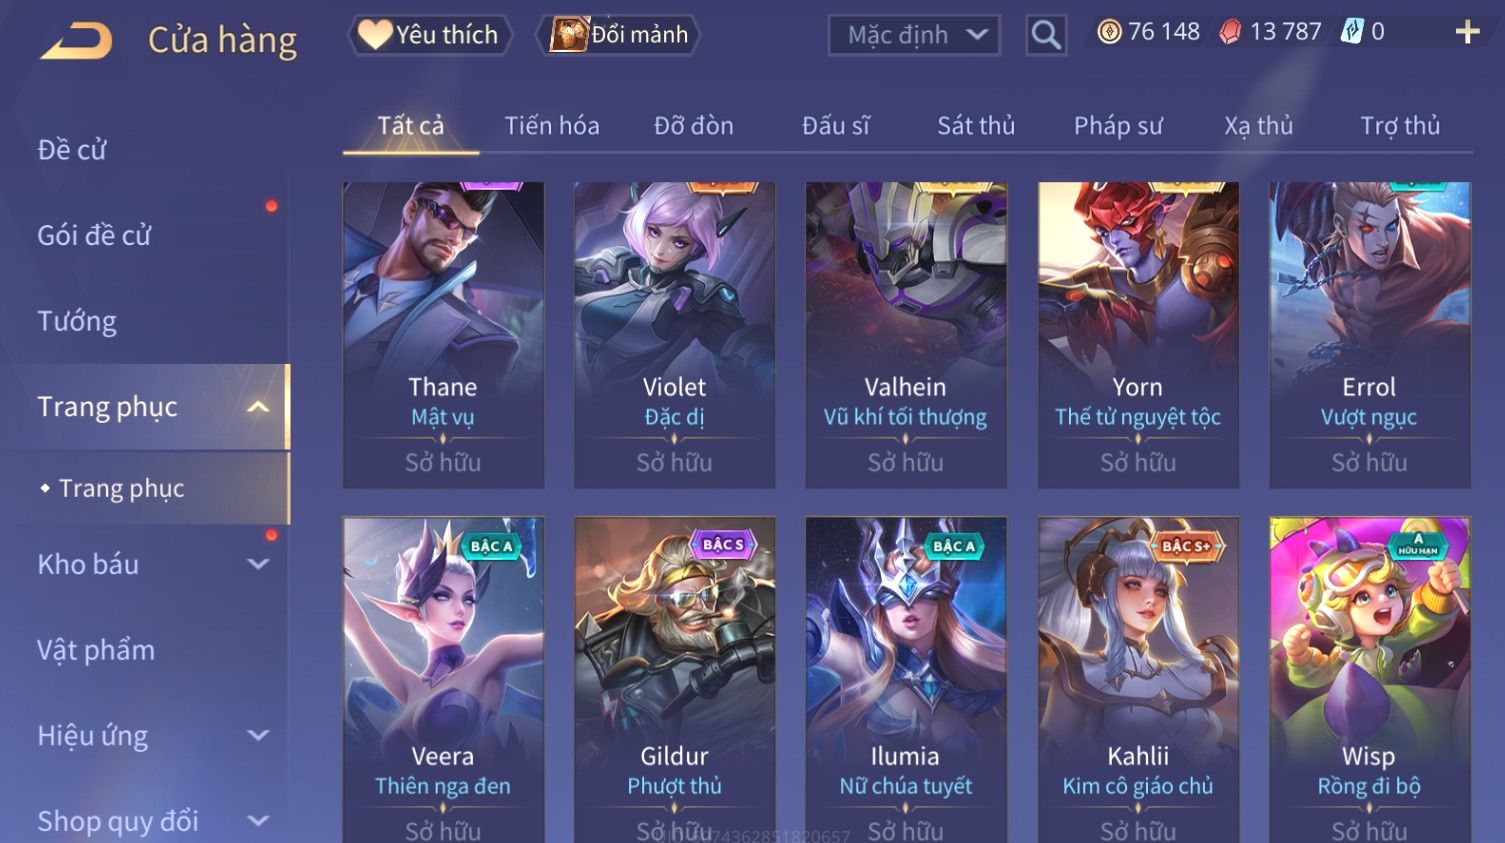Tap the red gem currency icon

click(1230, 32)
